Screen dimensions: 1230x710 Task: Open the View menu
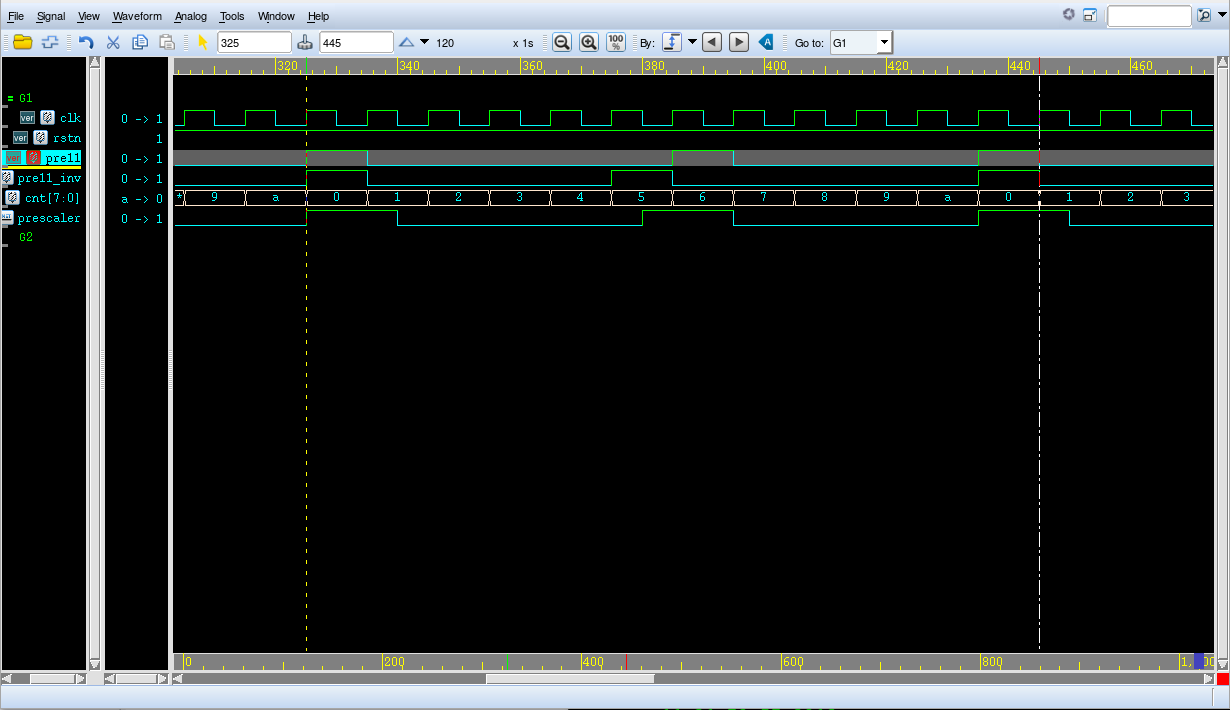point(89,16)
